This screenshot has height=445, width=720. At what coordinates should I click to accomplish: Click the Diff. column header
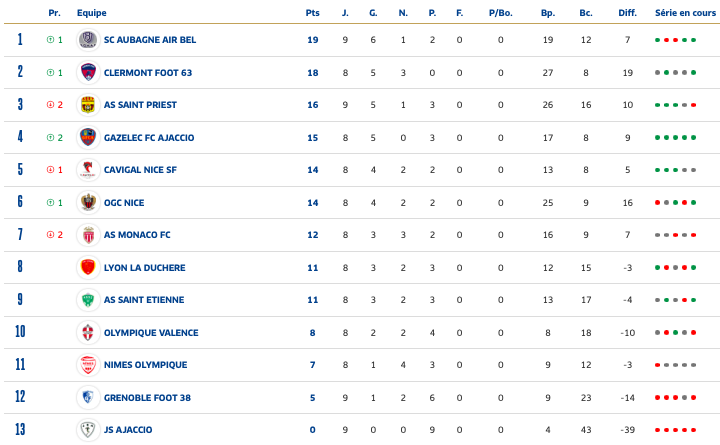pos(627,13)
